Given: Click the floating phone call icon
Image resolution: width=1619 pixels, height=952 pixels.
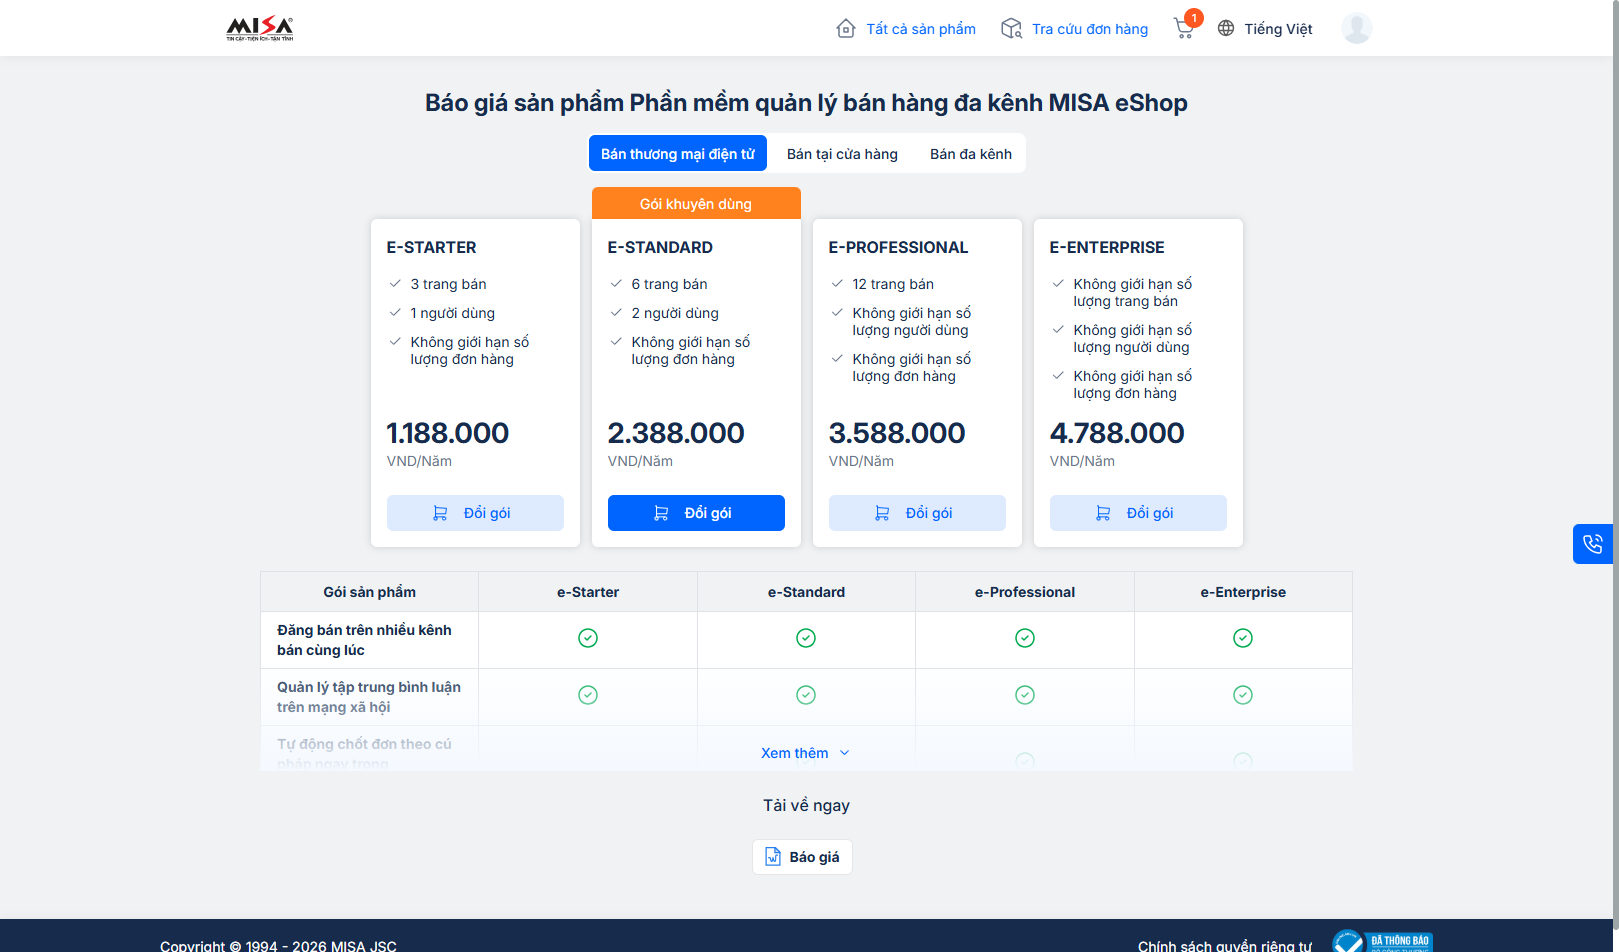Looking at the screenshot, I should [1592, 544].
